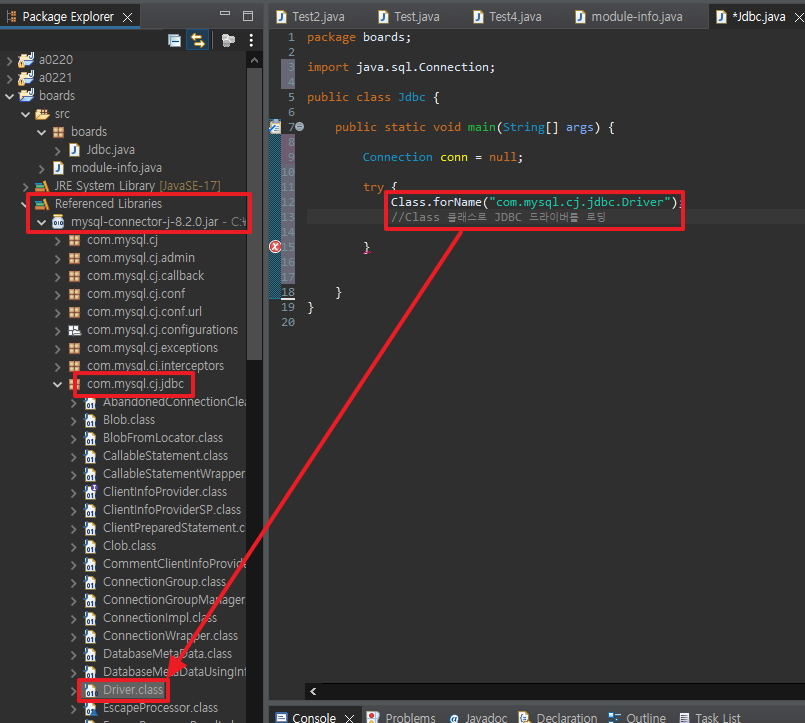Image resolution: width=805 pixels, height=723 pixels.
Task: Switch to the module-info.java editor tab
Action: [629, 17]
